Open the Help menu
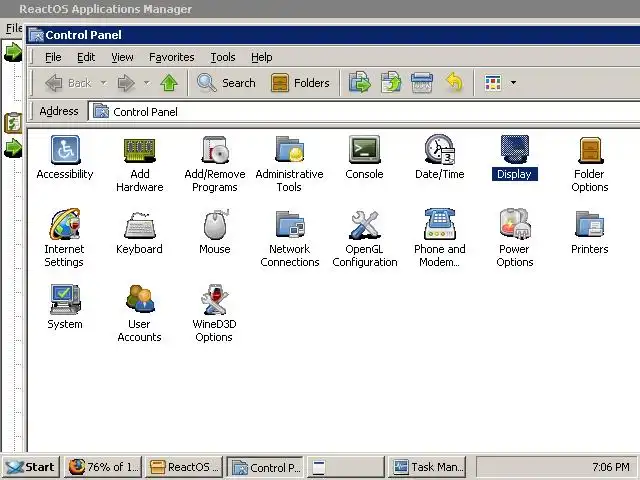Viewport: 640px width, 480px height. pyautogui.click(x=262, y=57)
